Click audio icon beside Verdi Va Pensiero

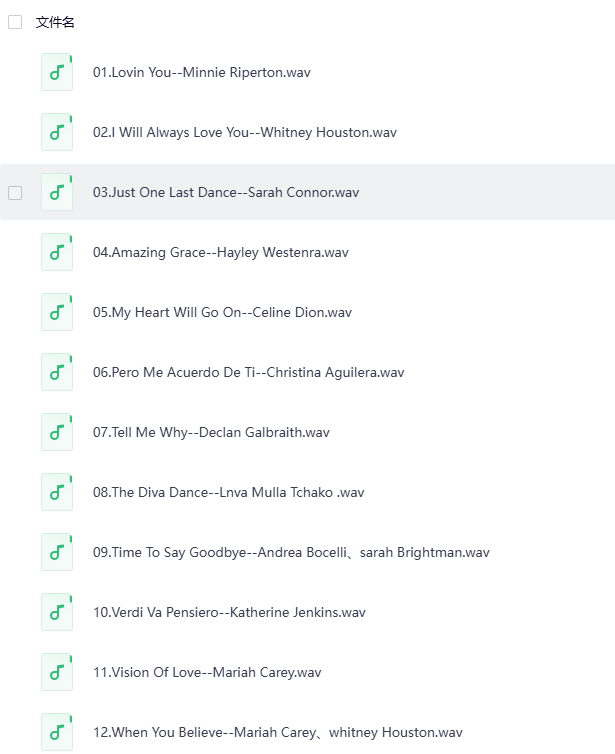point(57,612)
